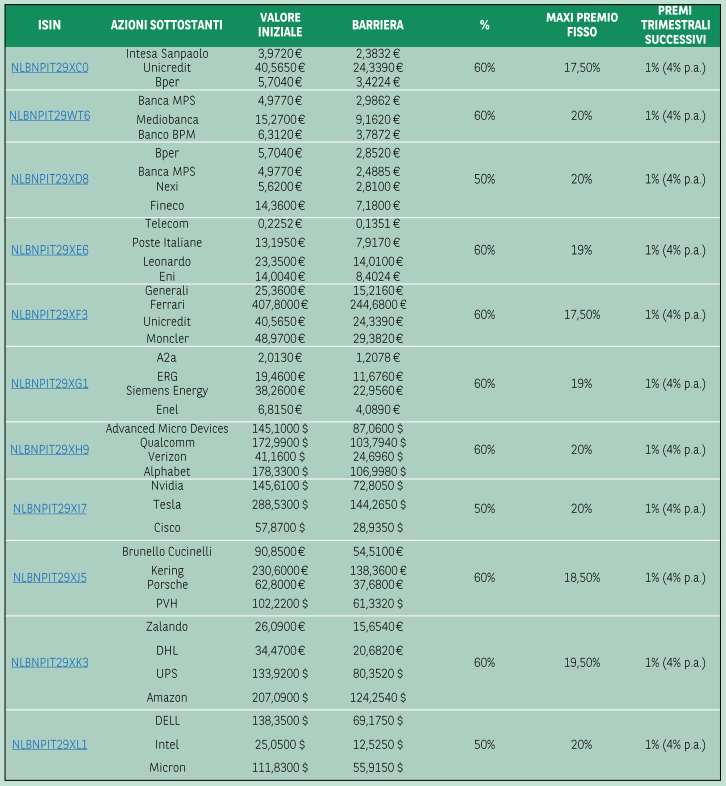
Task: Click the NLBNPIT29XK3 ISIN link
Action: [x=50, y=663]
